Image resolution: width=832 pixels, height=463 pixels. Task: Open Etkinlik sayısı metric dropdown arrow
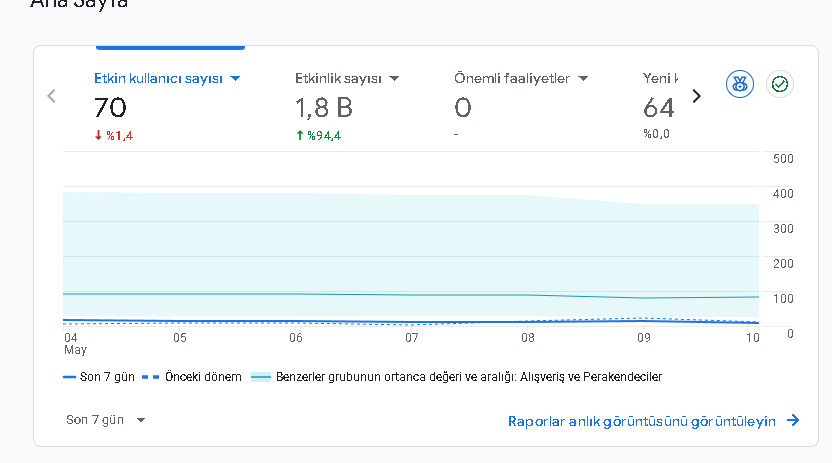(394, 78)
